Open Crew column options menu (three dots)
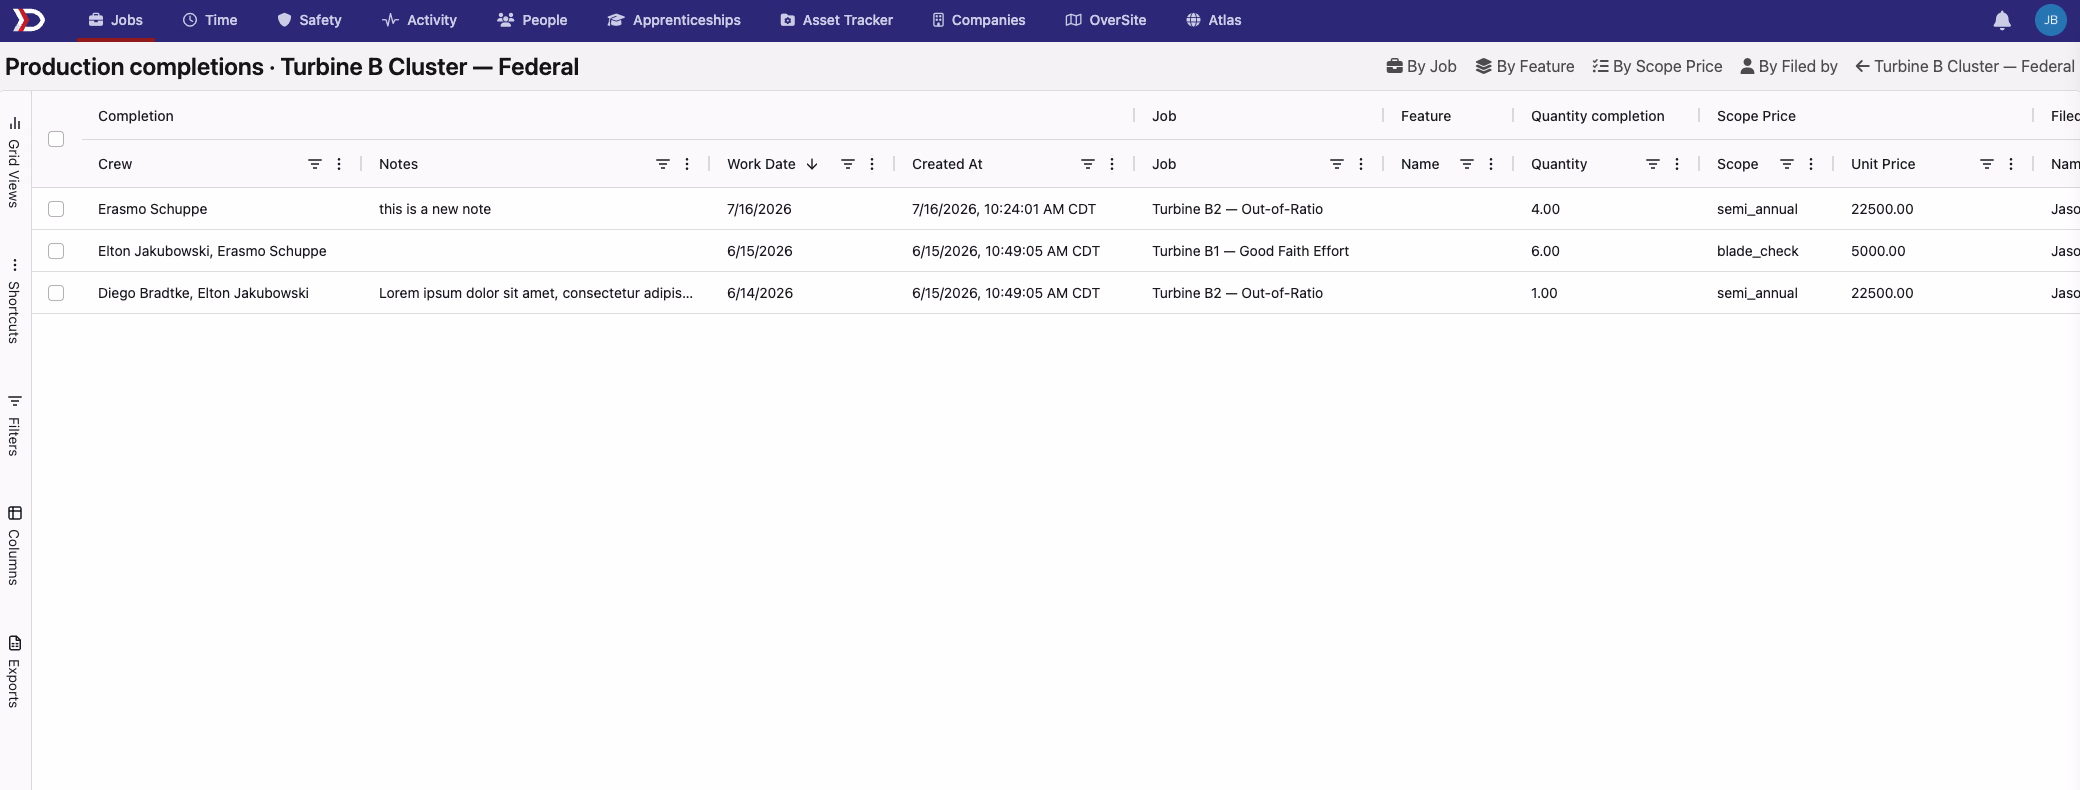Viewport: 2080px width, 790px height. tap(339, 164)
